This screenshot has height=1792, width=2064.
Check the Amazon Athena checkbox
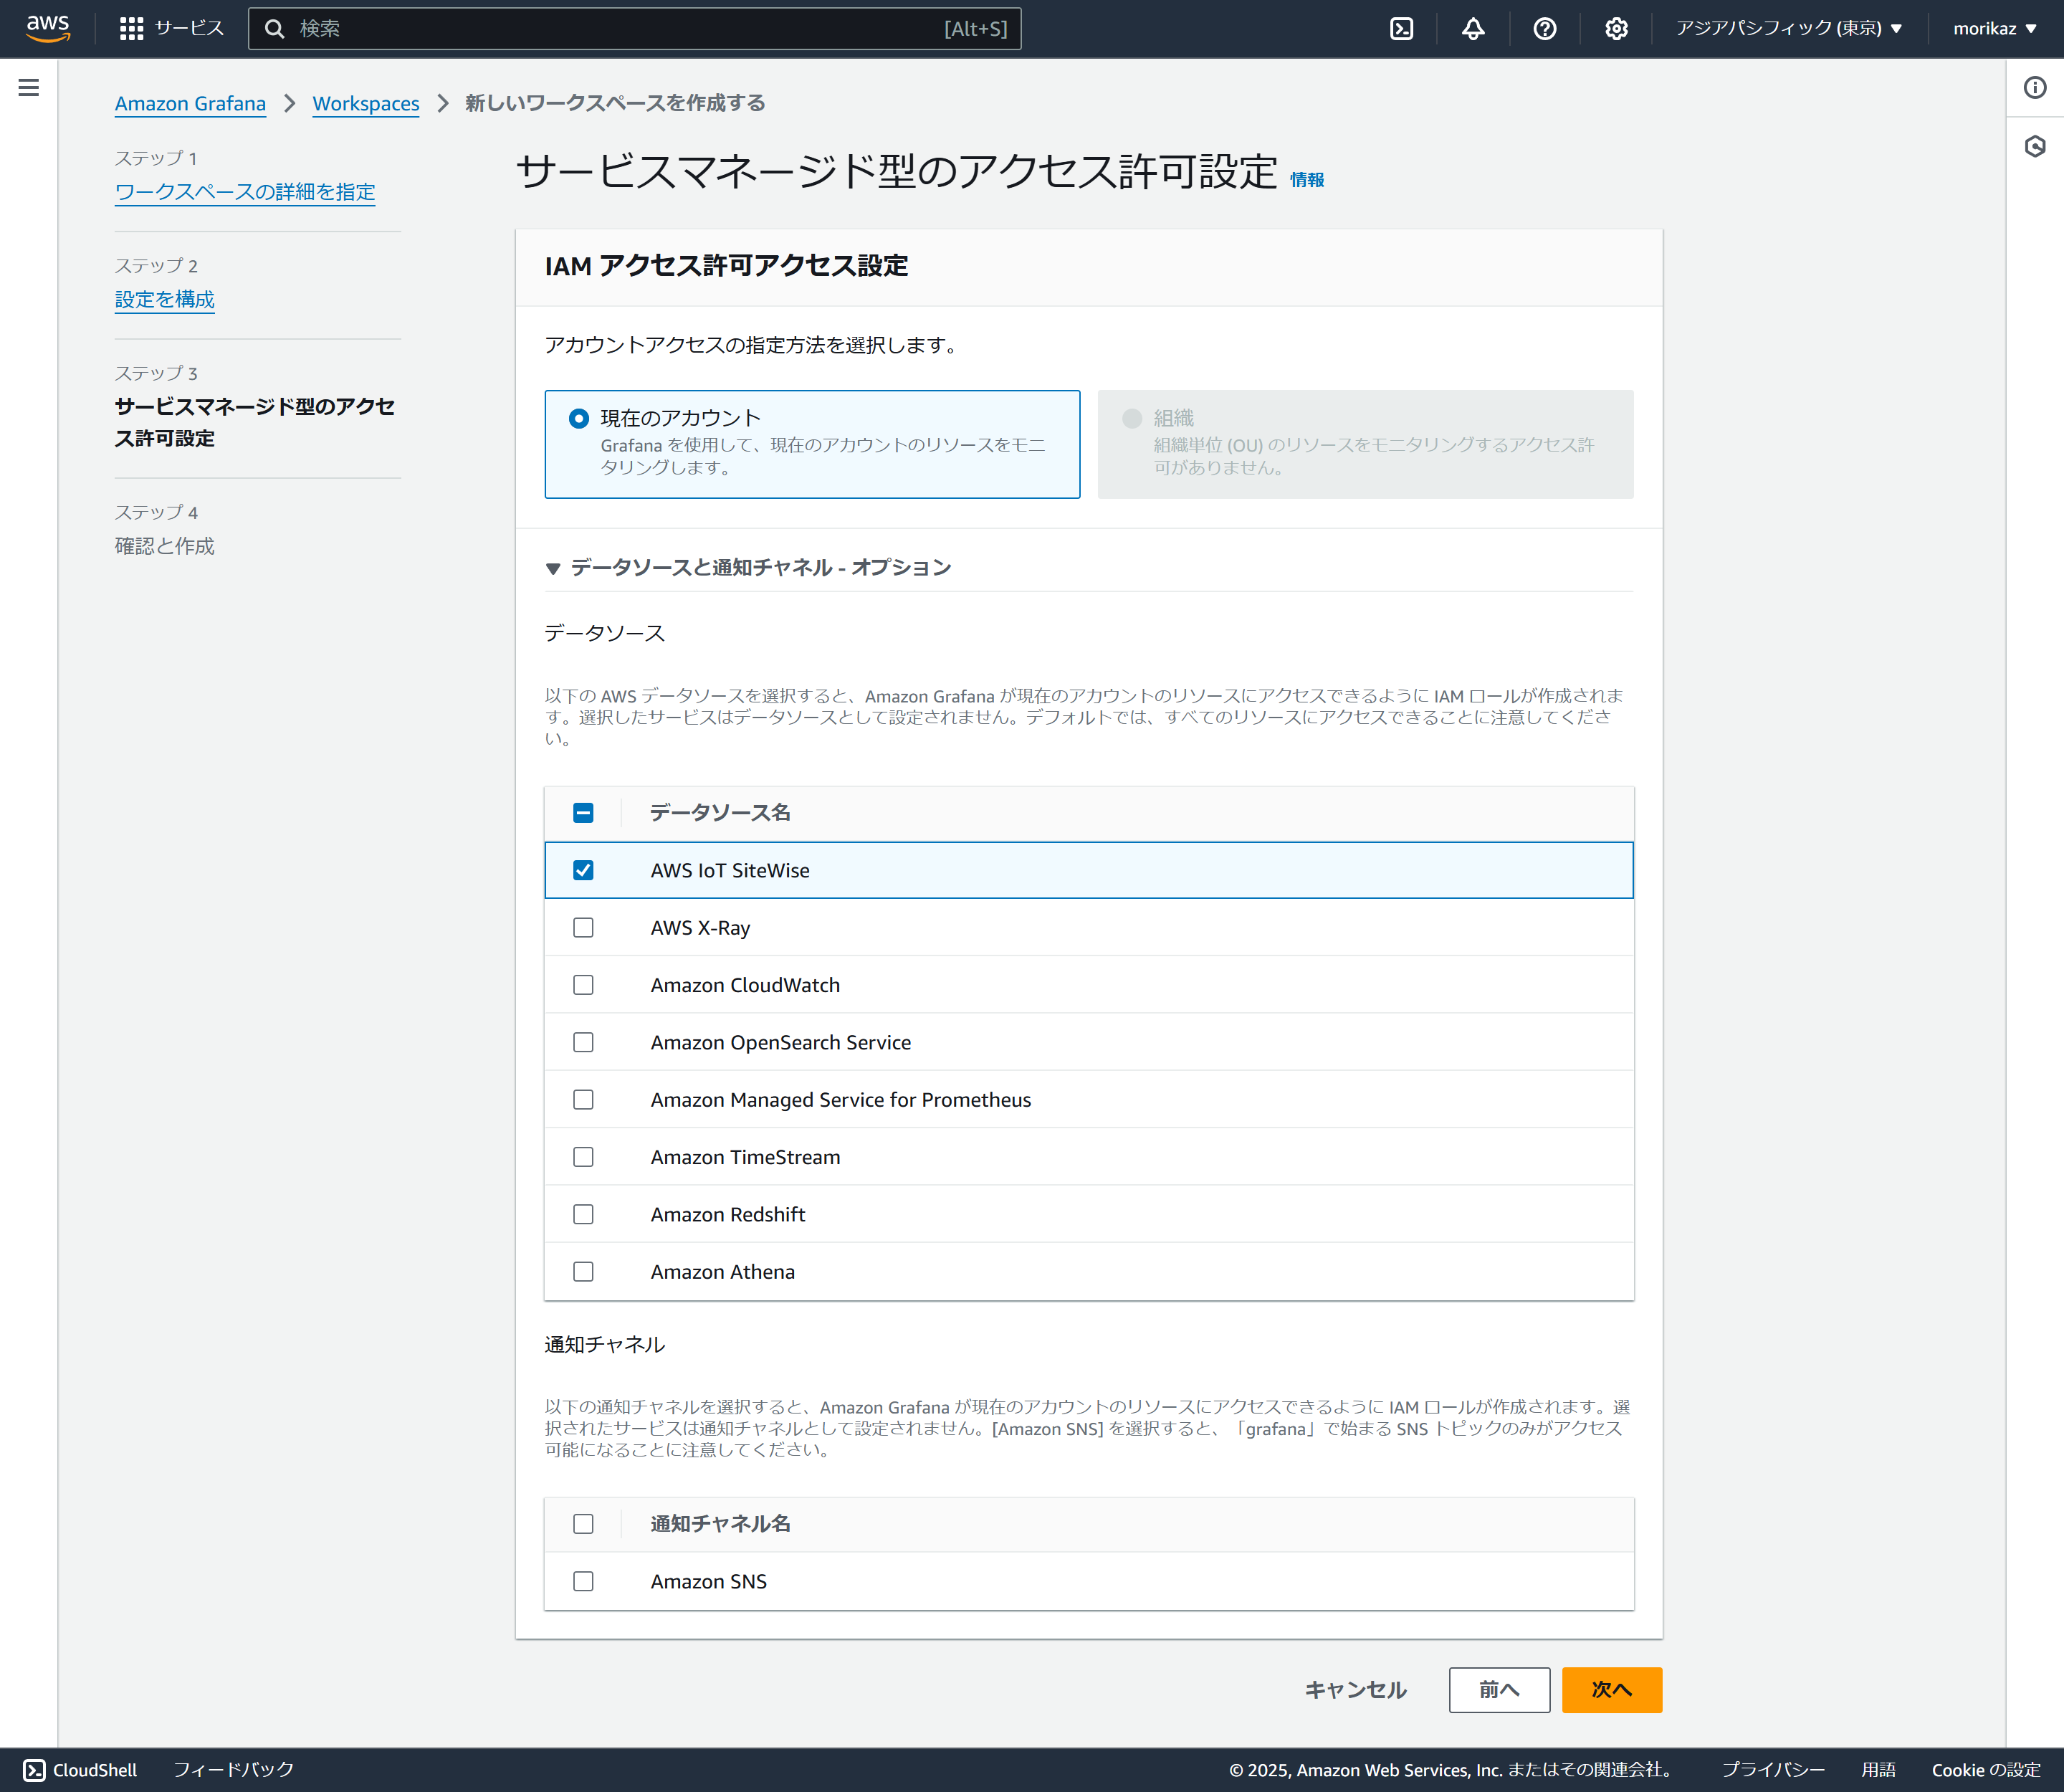tap(583, 1272)
